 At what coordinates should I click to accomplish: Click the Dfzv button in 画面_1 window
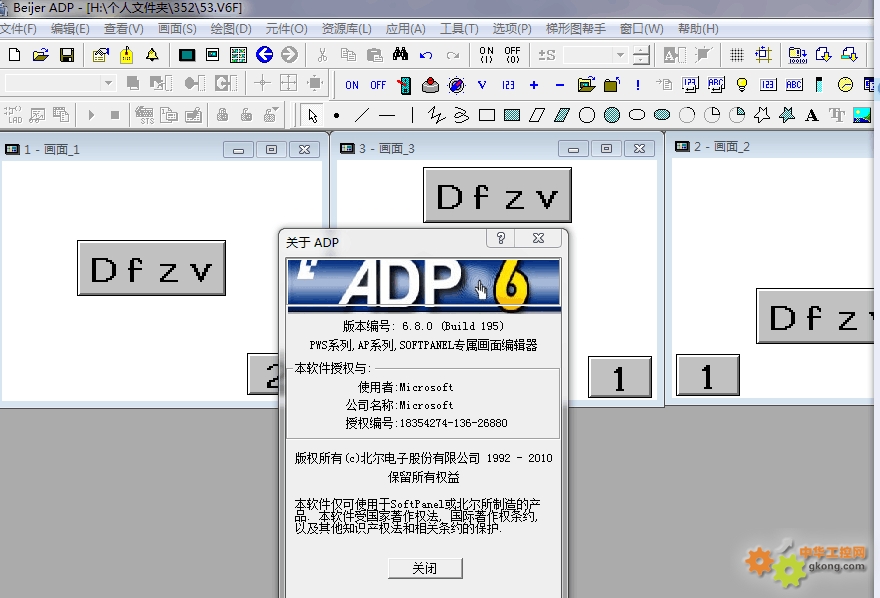pyautogui.click(x=152, y=268)
